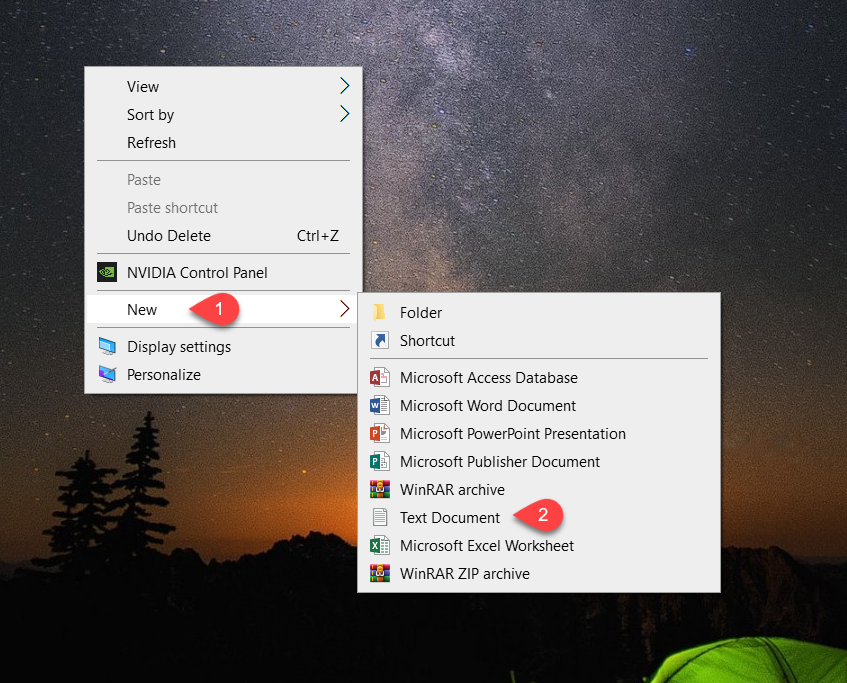Create a Microsoft PowerPoint Presentation
The height and width of the screenshot is (683, 847).
point(539,433)
